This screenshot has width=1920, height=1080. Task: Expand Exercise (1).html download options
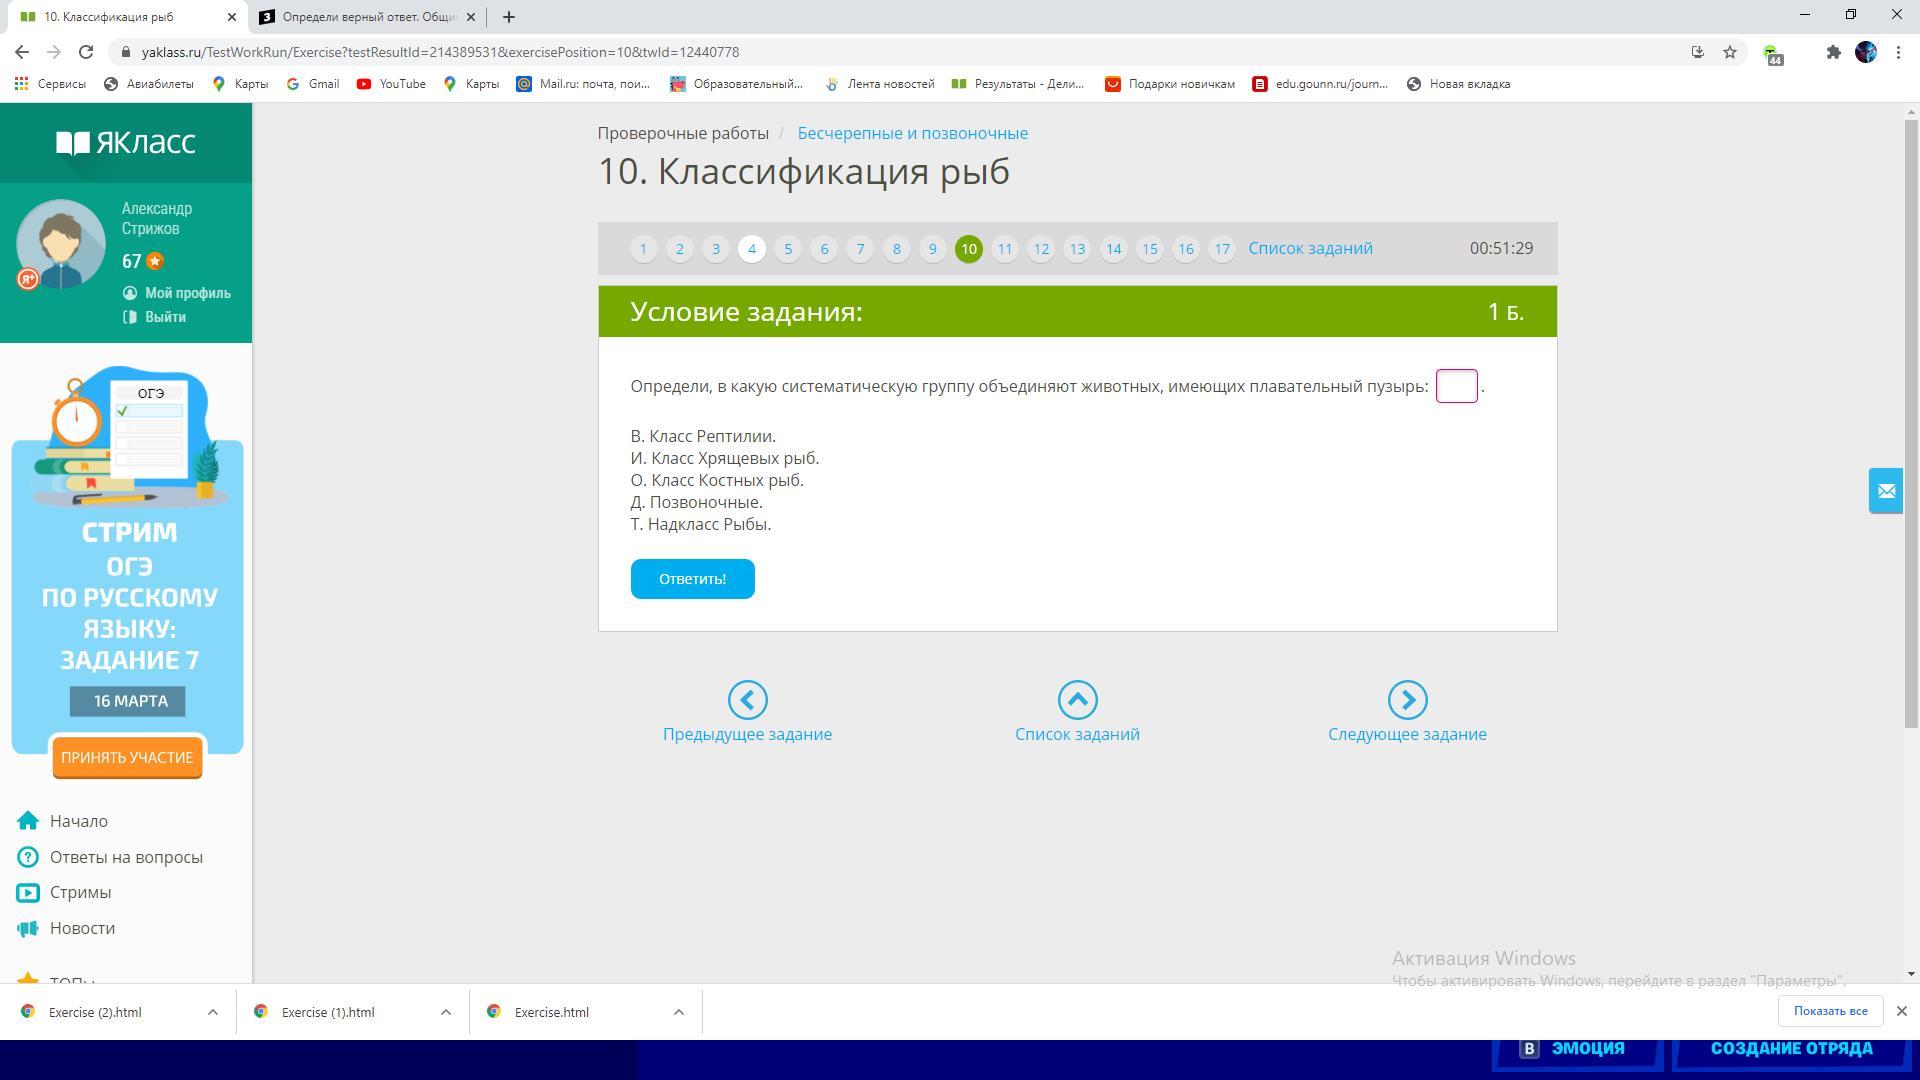(x=445, y=1012)
